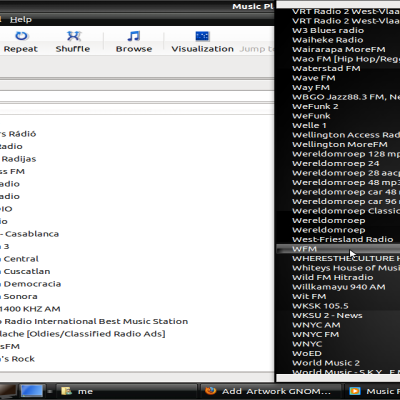Select the Willkamayu 940 AM station

click(339, 287)
